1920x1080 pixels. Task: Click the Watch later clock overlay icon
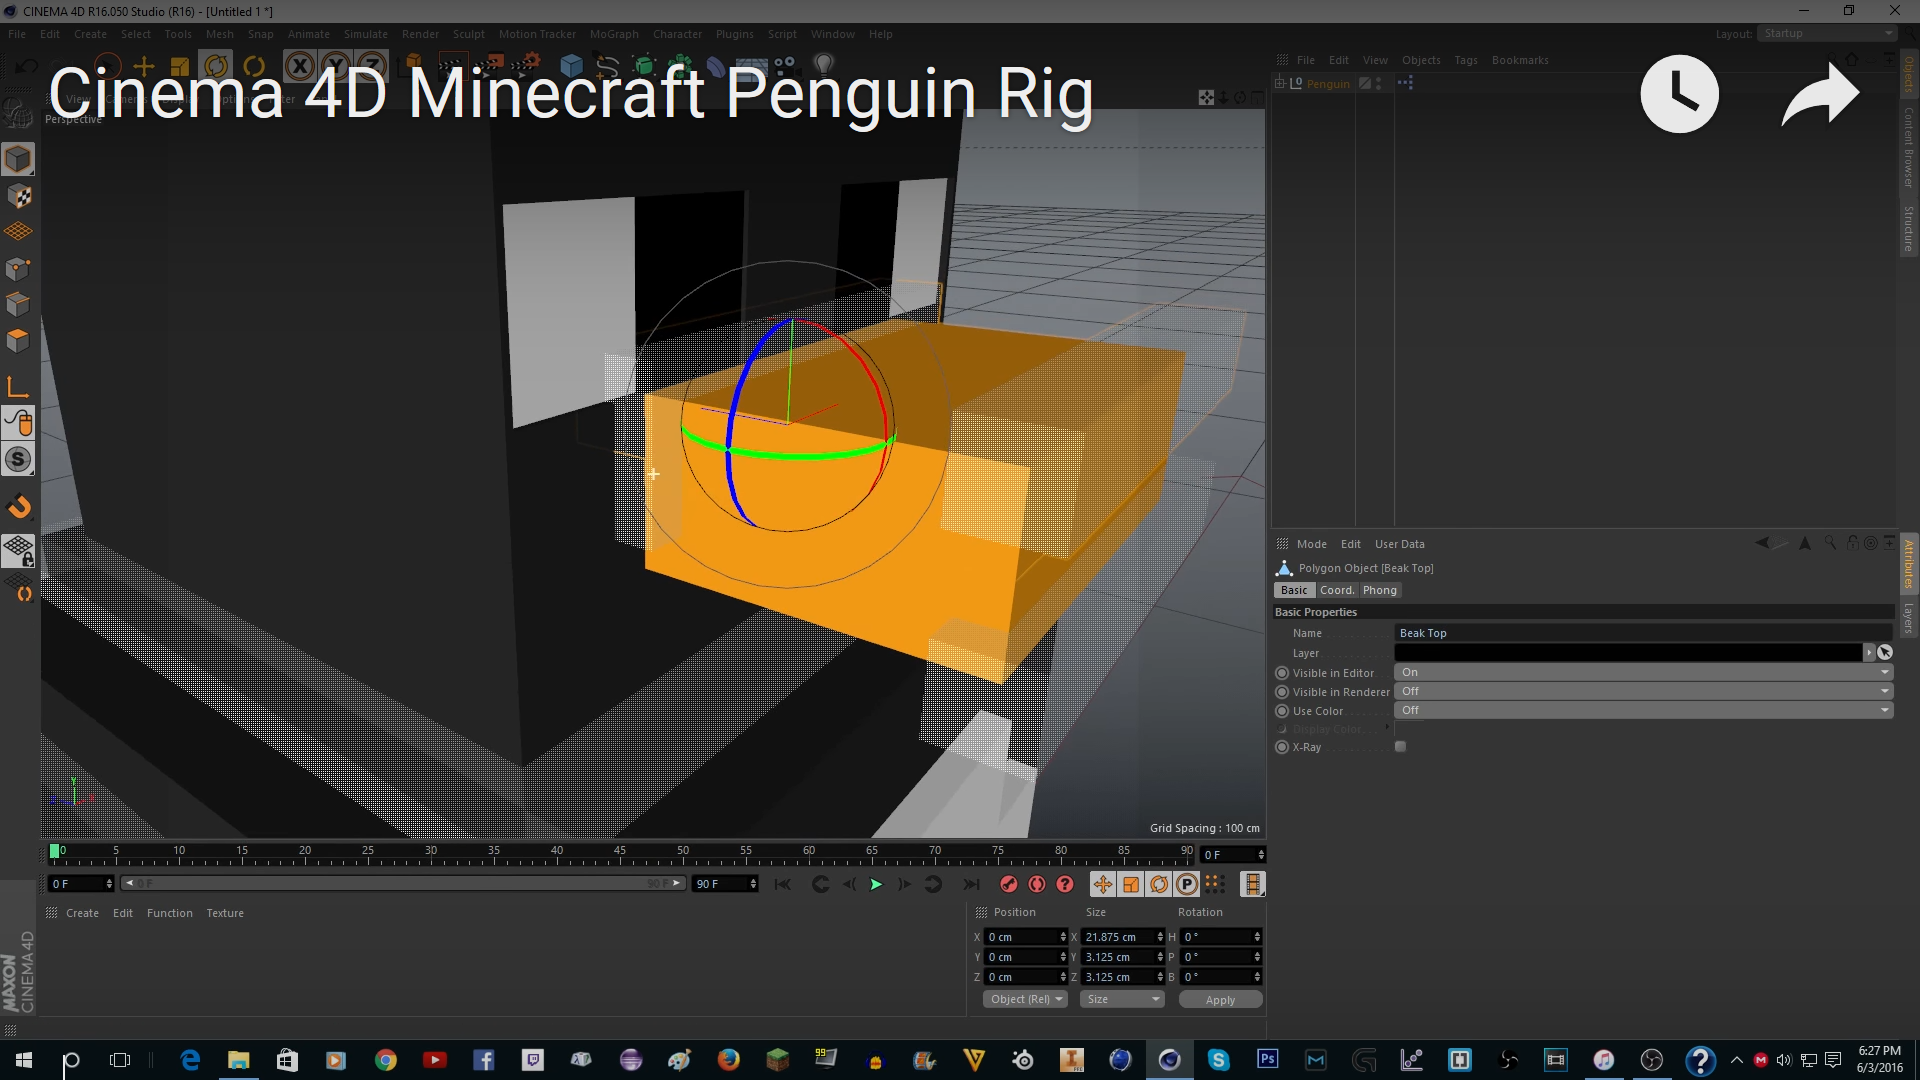(1680, 94)
